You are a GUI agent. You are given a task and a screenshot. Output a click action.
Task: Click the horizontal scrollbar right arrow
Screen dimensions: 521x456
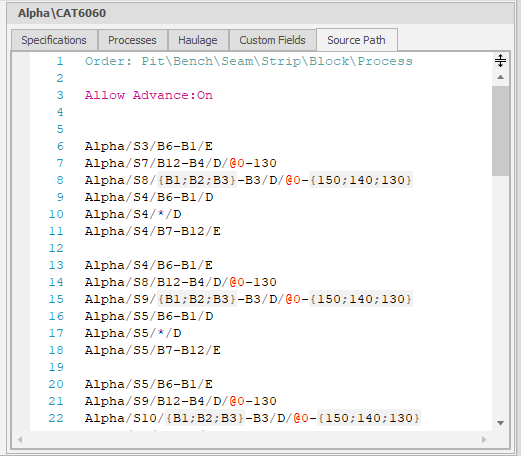pos(484,440)
